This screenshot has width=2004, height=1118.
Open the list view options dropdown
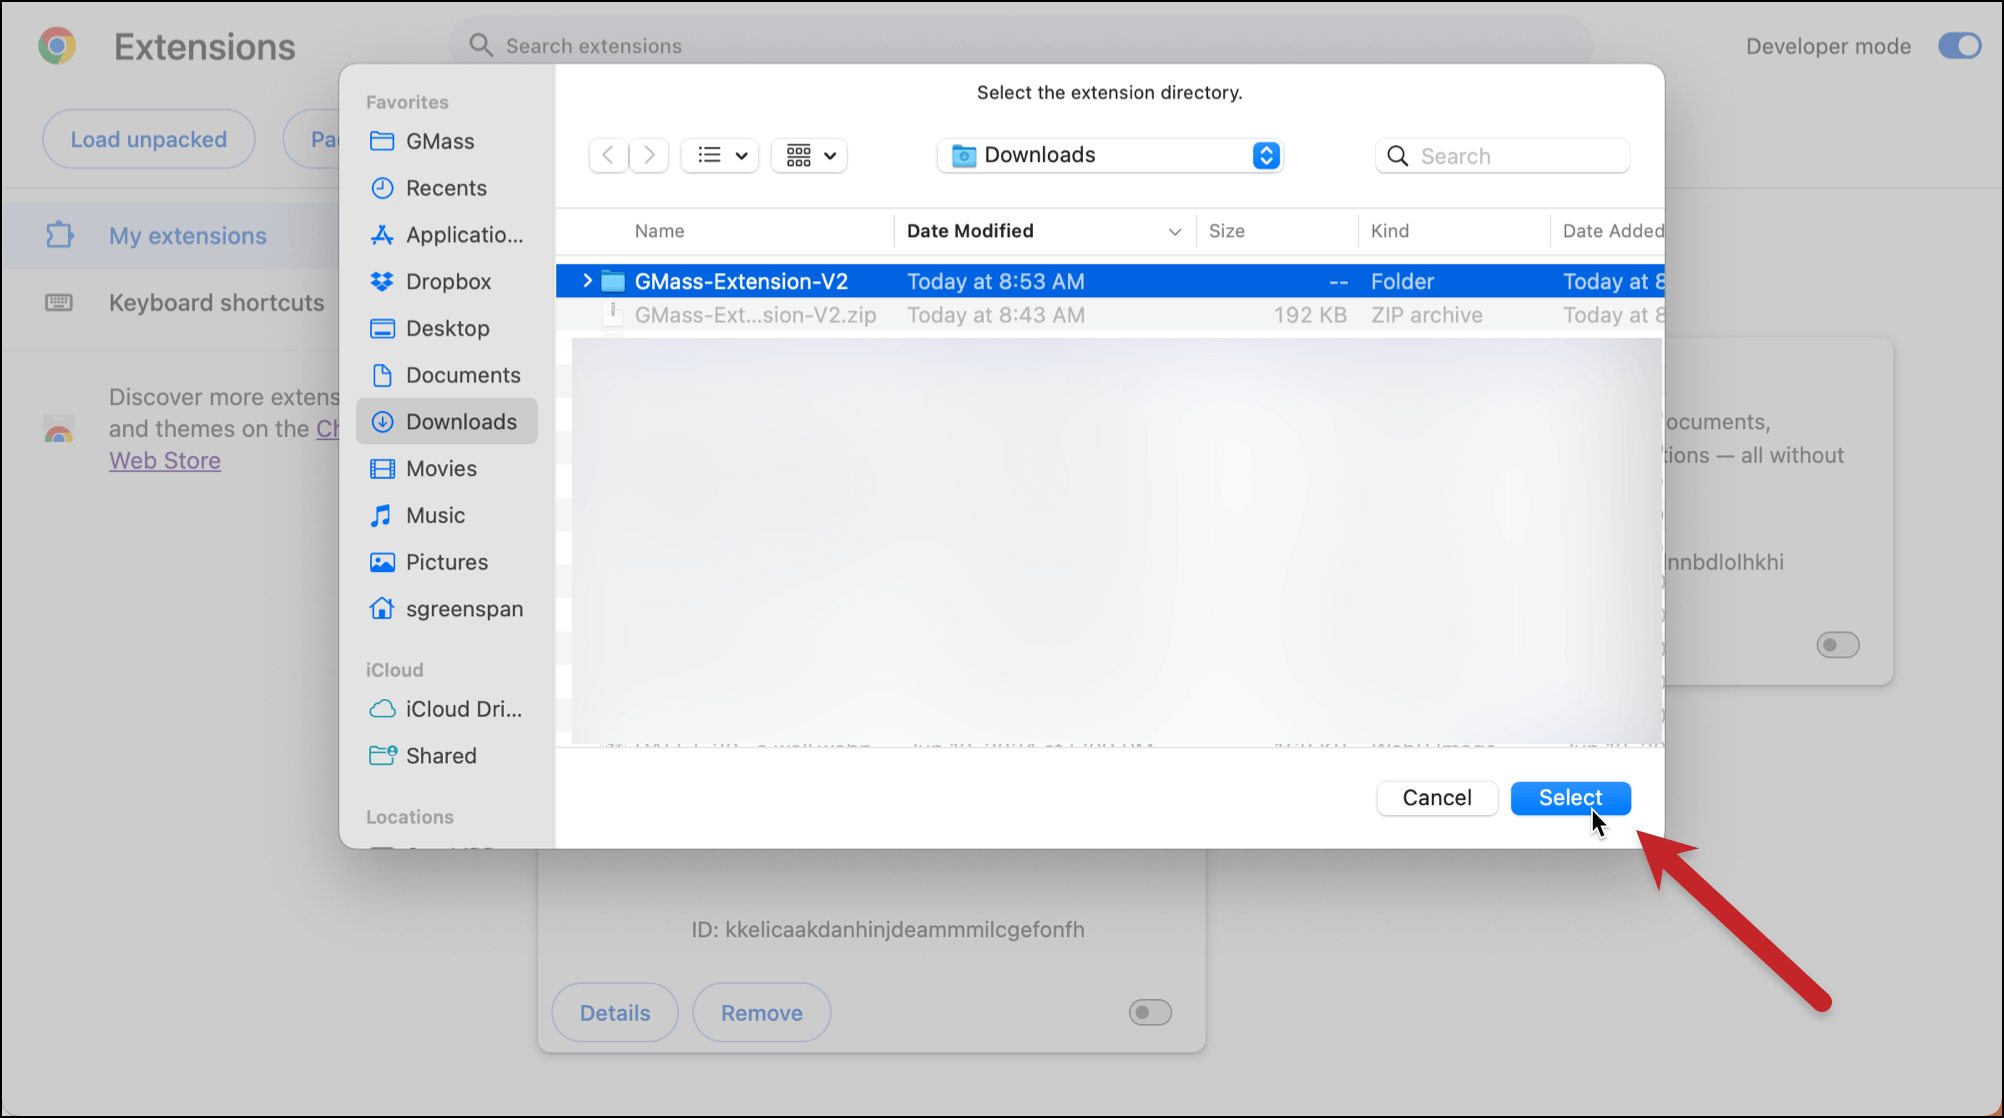coord(720,155)
